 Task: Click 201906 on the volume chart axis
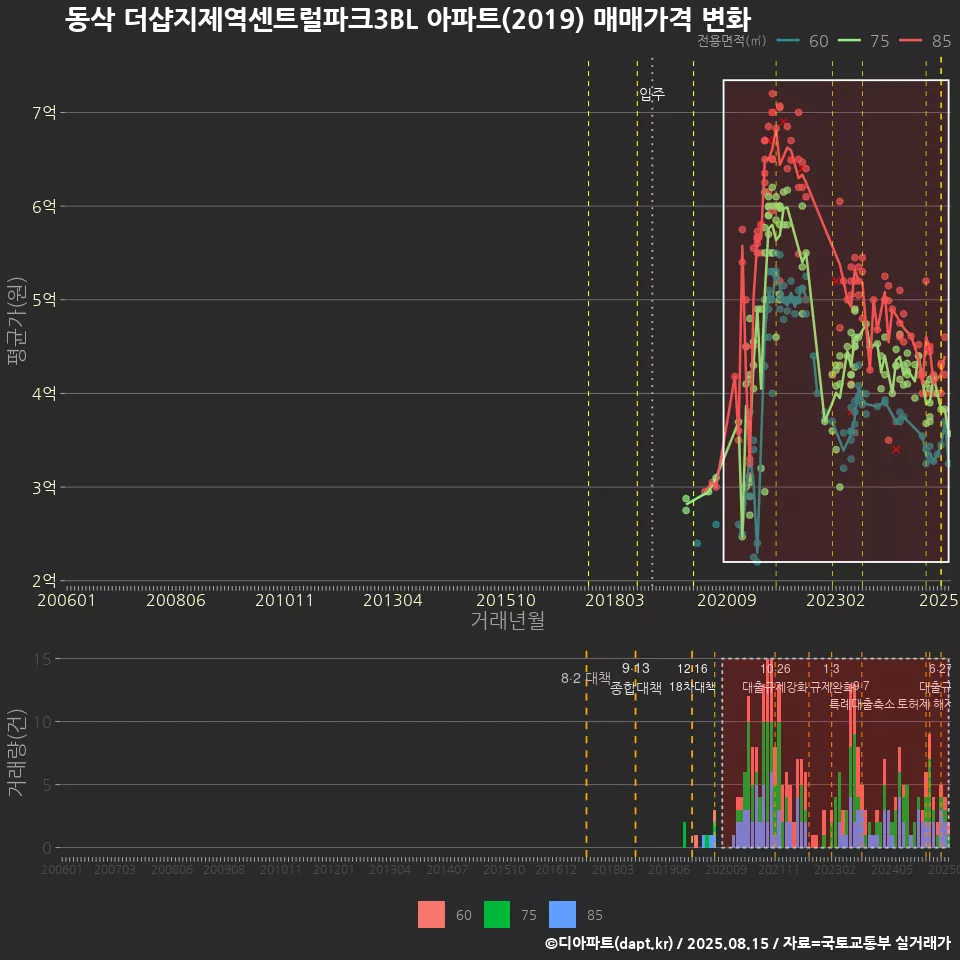[x=669, y=869]
